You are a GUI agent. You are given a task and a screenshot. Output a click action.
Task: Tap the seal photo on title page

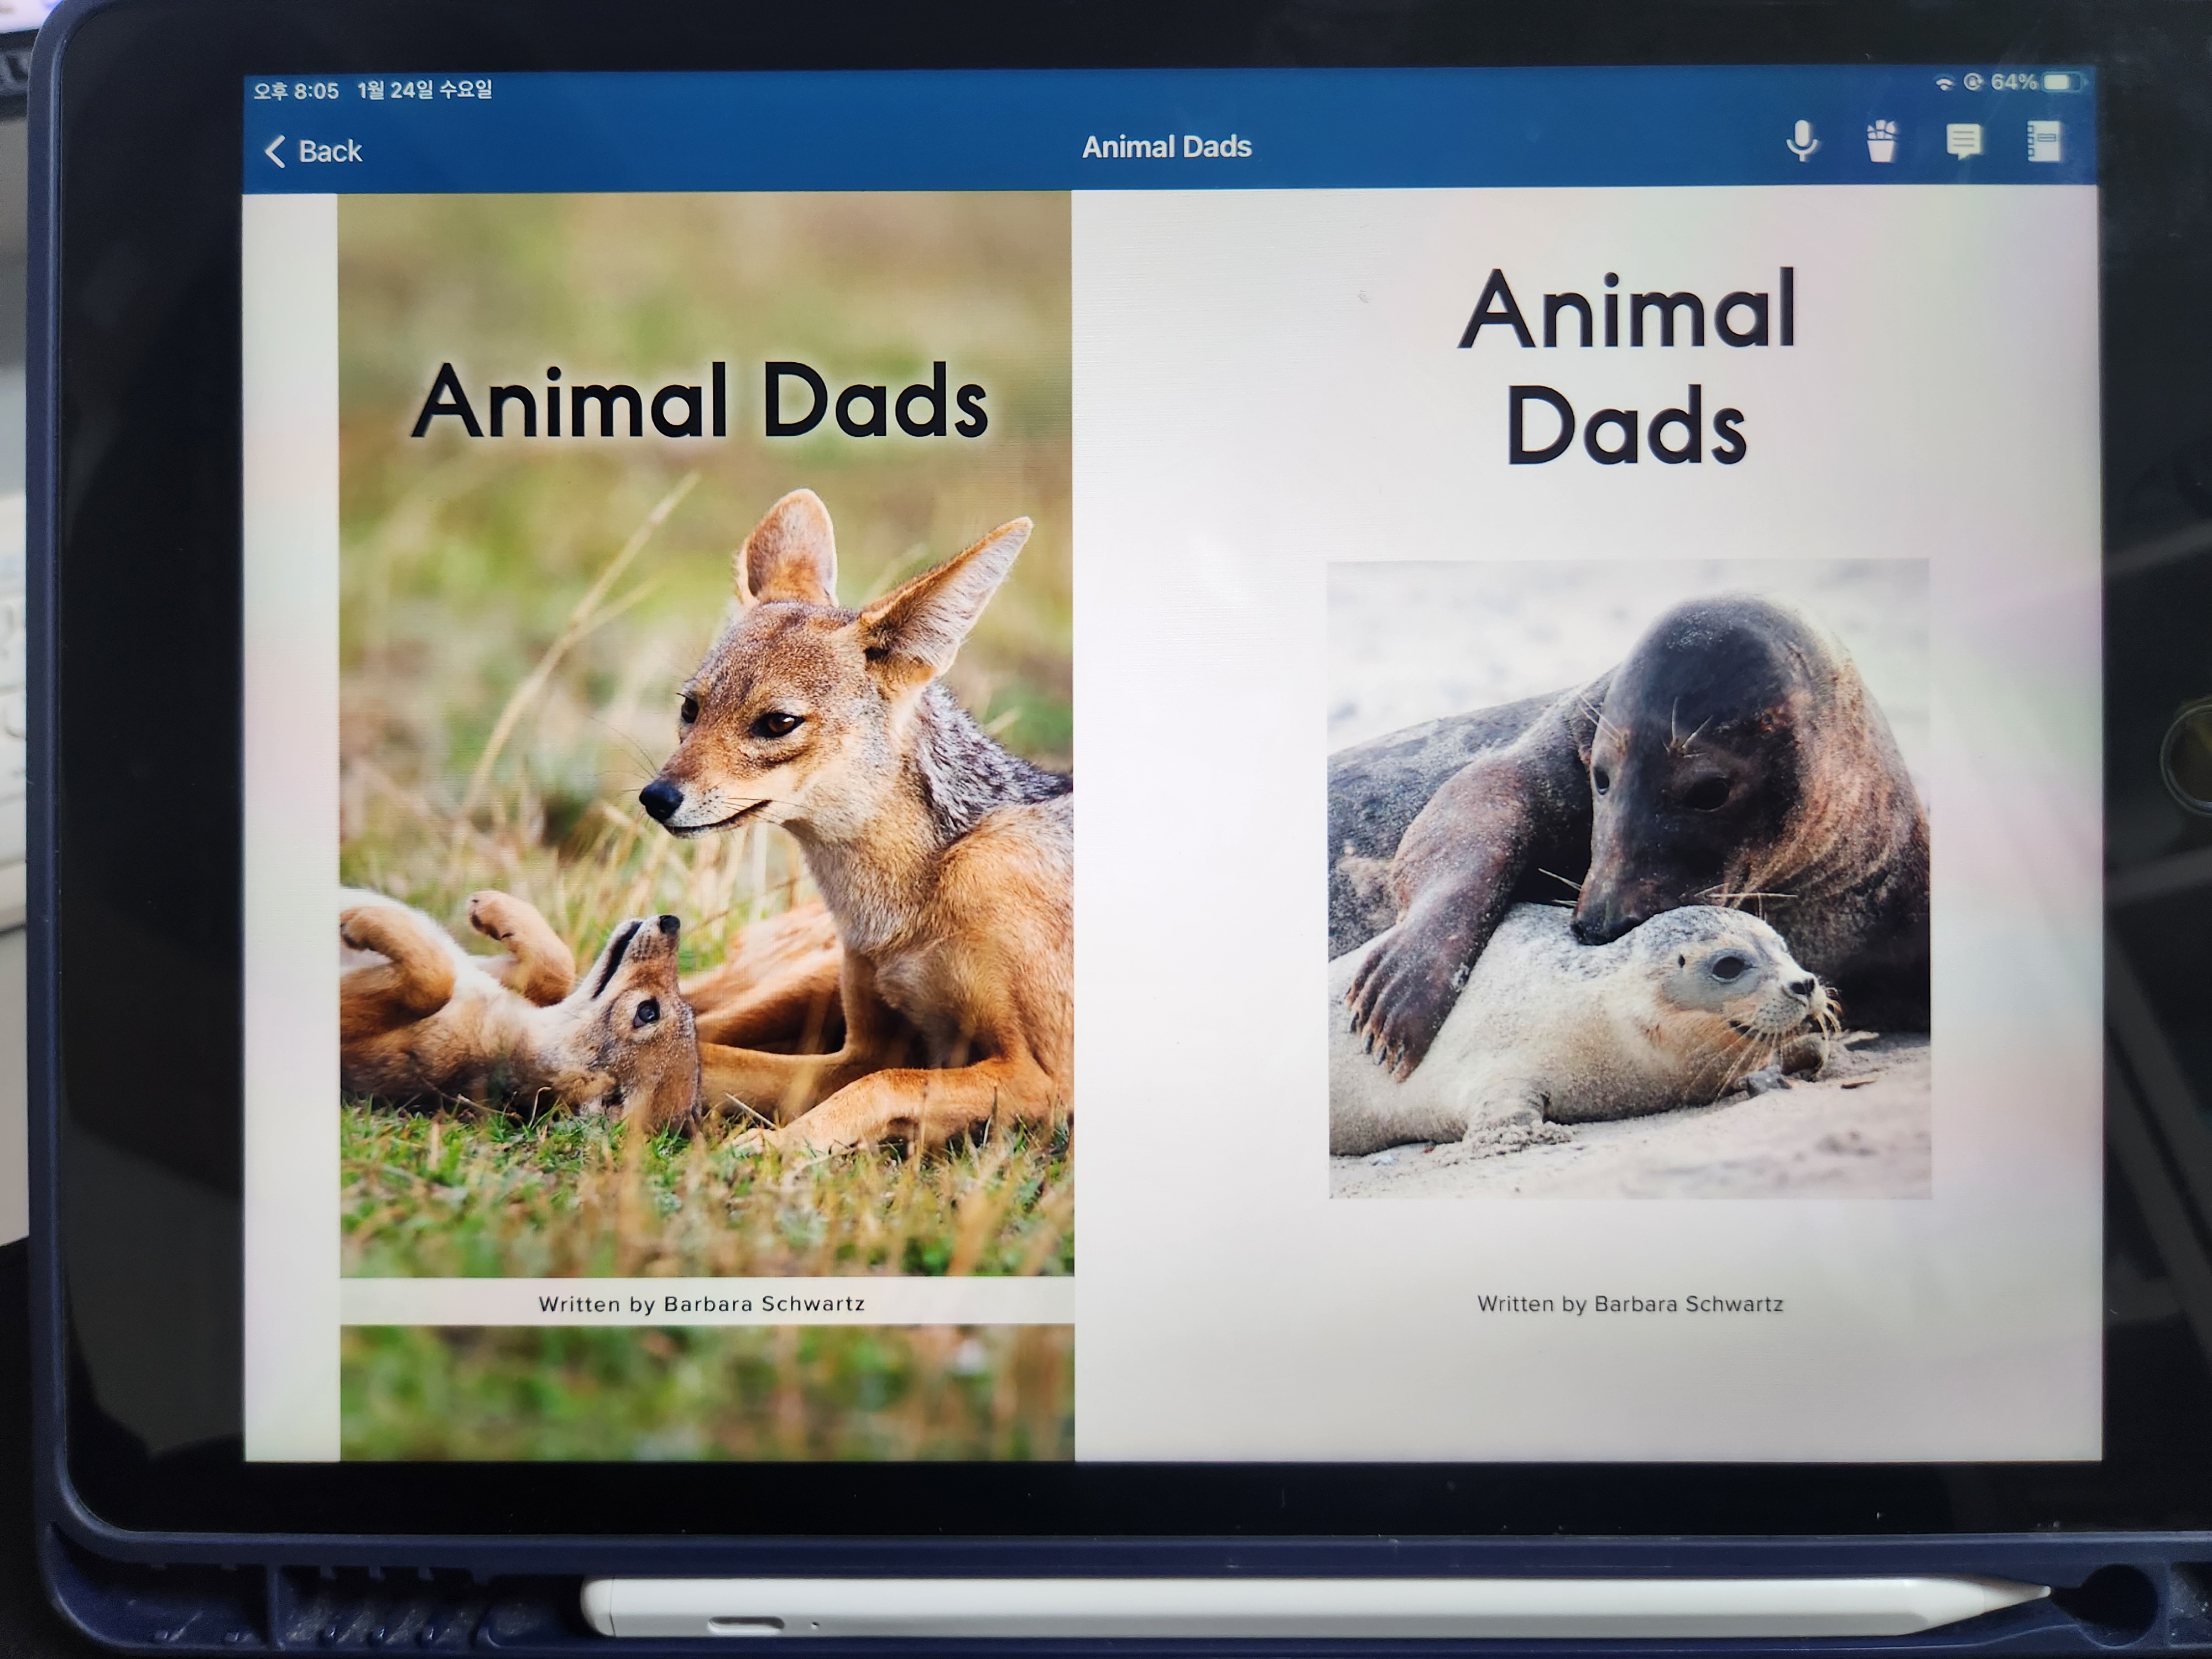1629,879
